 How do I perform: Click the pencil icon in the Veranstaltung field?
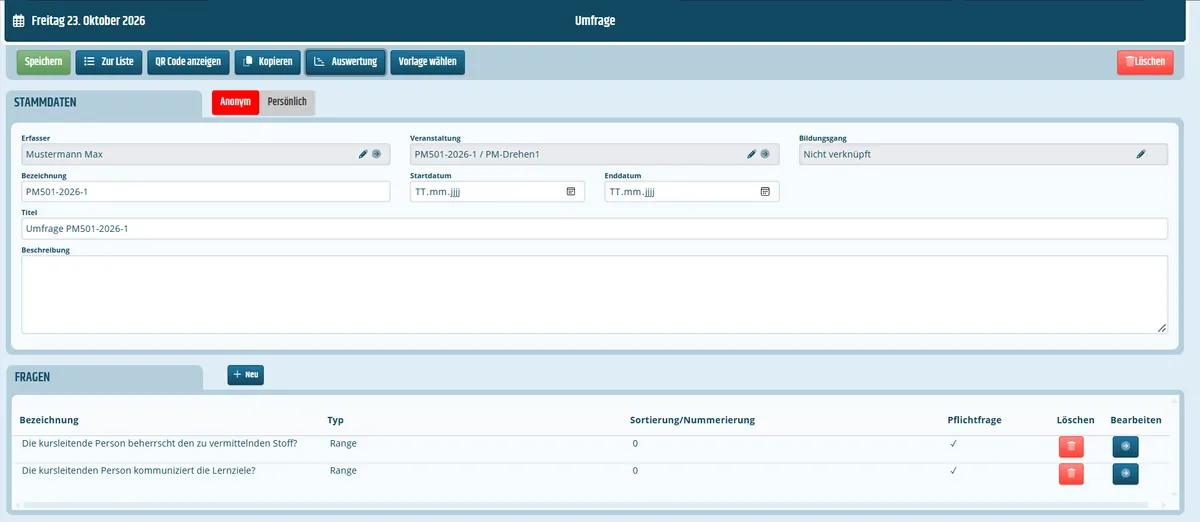(x=751, y=154)
